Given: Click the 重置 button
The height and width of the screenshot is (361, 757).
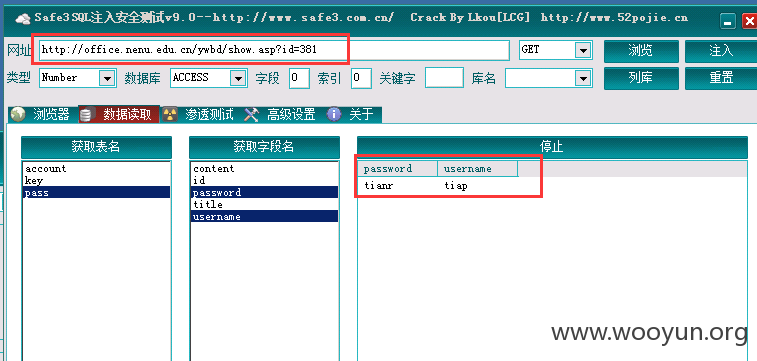Looking at the screenshot, I should [x=721, y=78].
